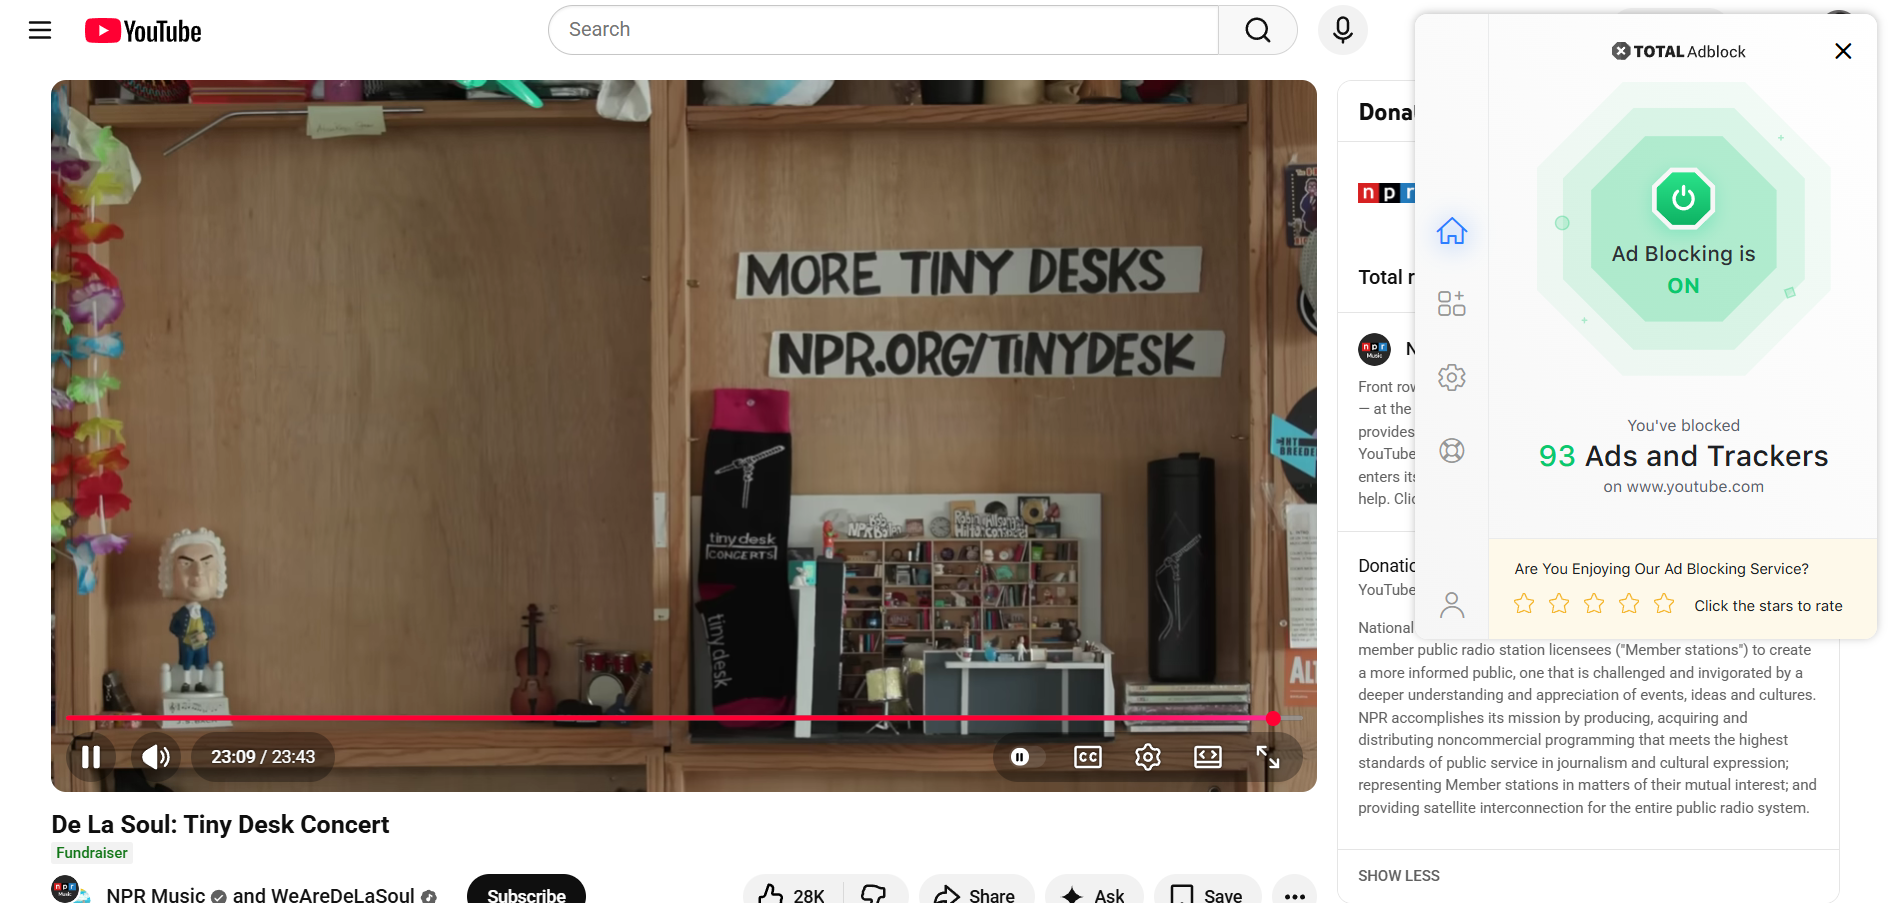Pause the De La Soul concert video

(x=91, y=757)
